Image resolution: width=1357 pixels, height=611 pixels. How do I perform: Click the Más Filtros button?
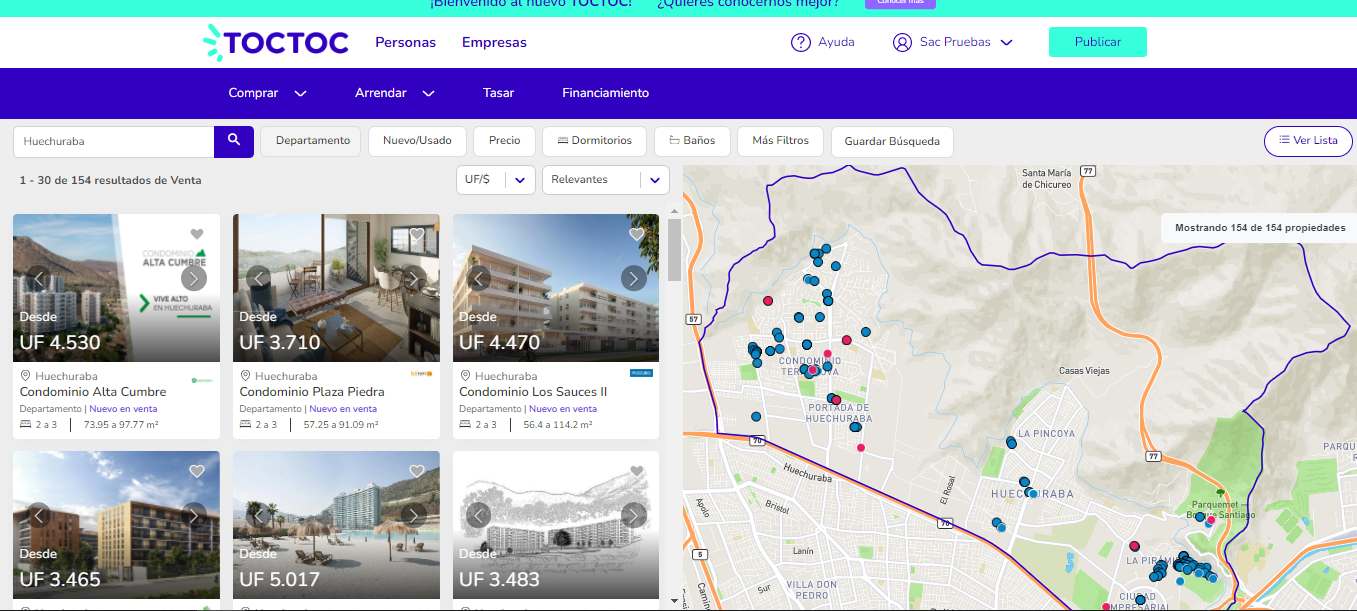[x=780, y=141]
